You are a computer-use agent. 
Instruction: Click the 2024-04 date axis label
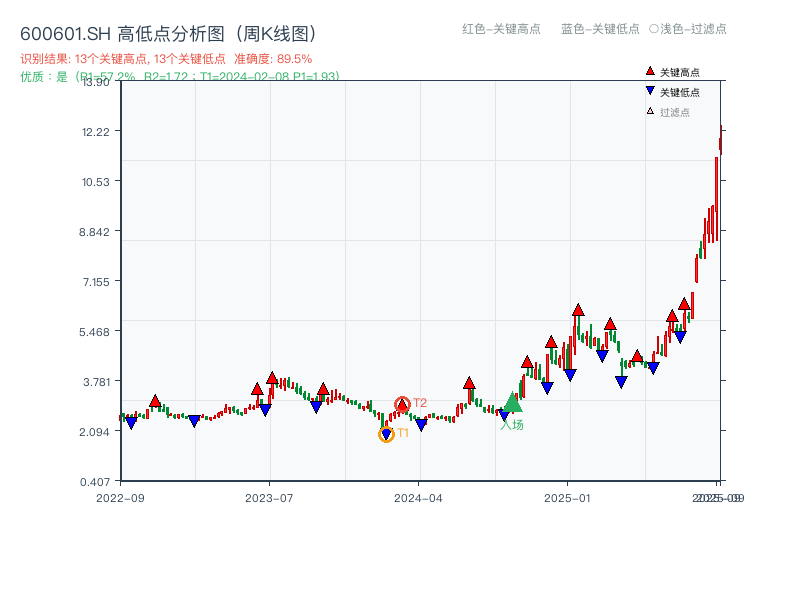418,498
